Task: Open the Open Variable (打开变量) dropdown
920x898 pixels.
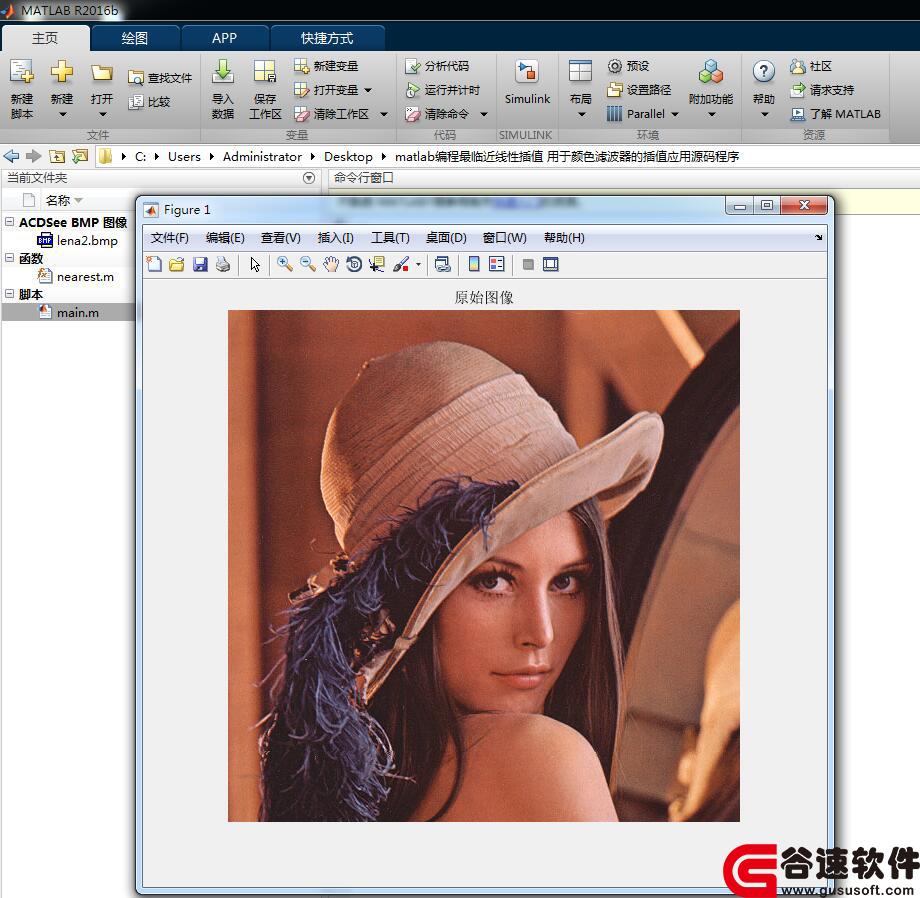Action: click(x=368, y=90)
